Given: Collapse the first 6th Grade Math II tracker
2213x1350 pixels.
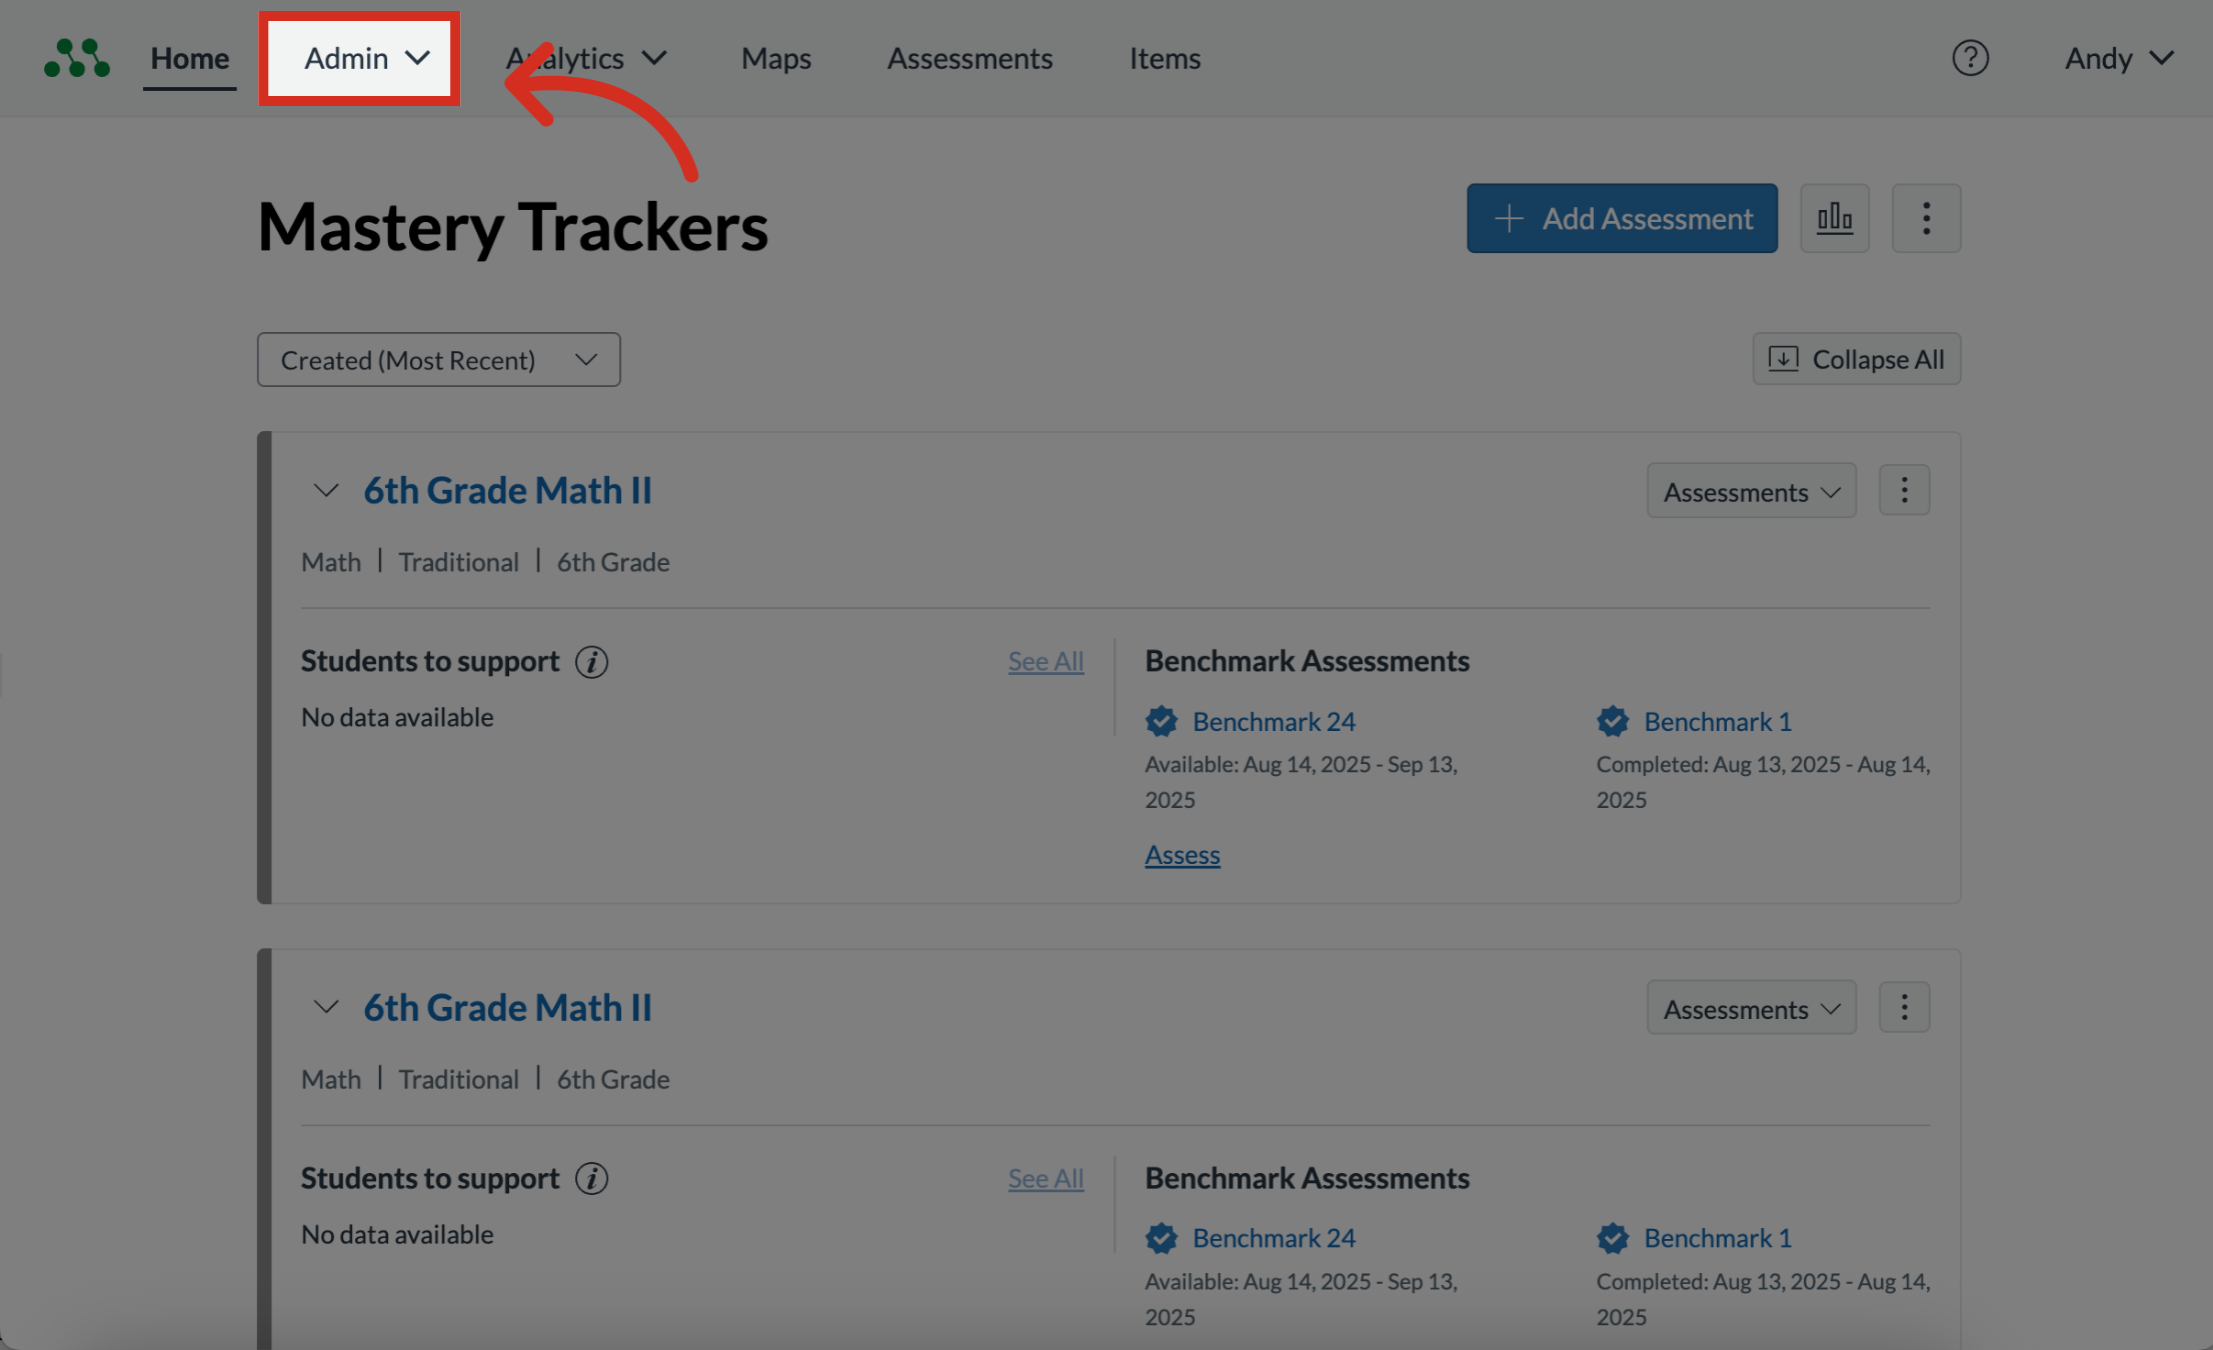Looking at the screenshot, I should [x=326, y=491].
